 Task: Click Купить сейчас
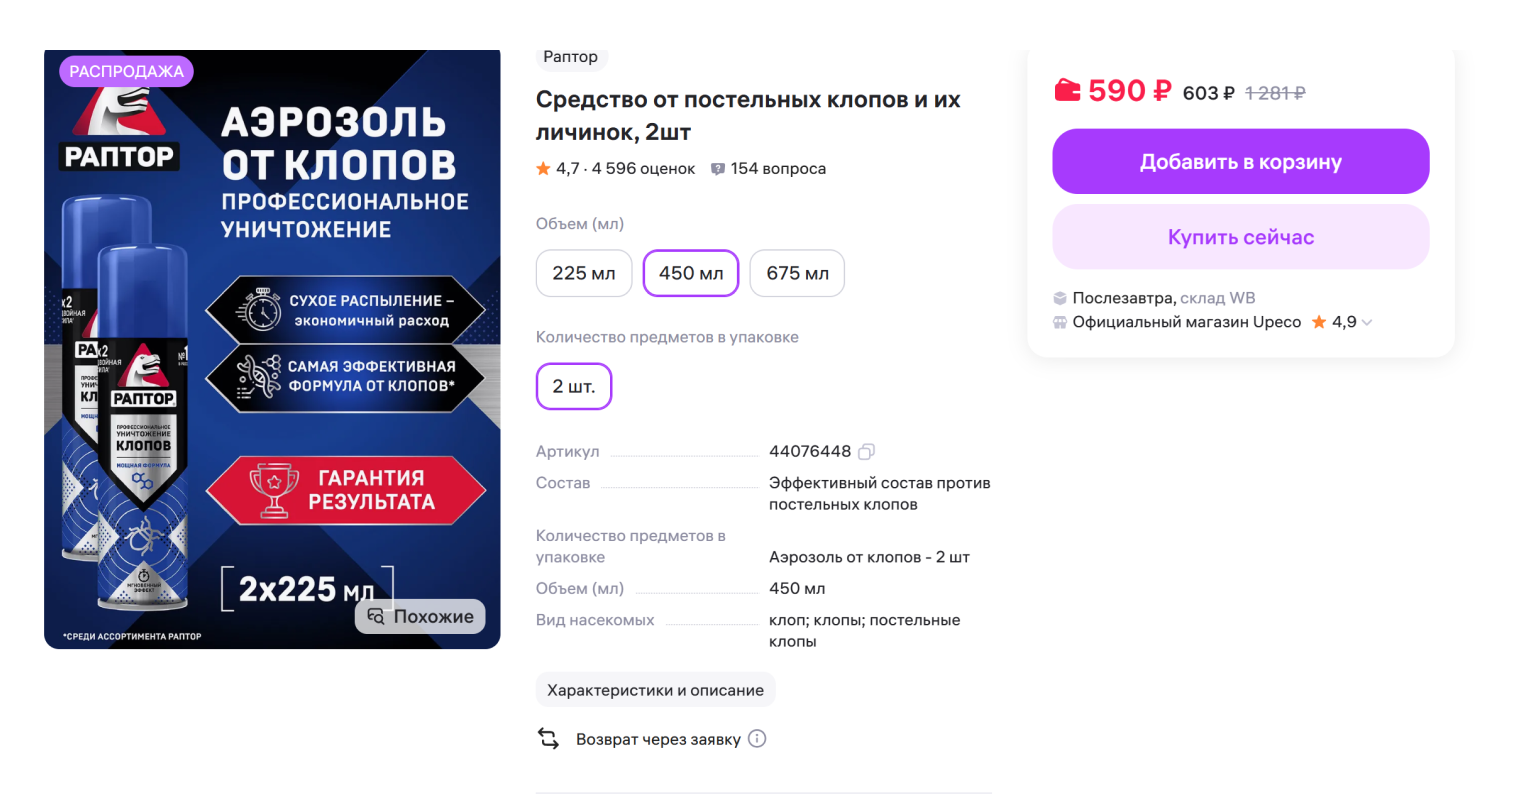click(1240, 236)
